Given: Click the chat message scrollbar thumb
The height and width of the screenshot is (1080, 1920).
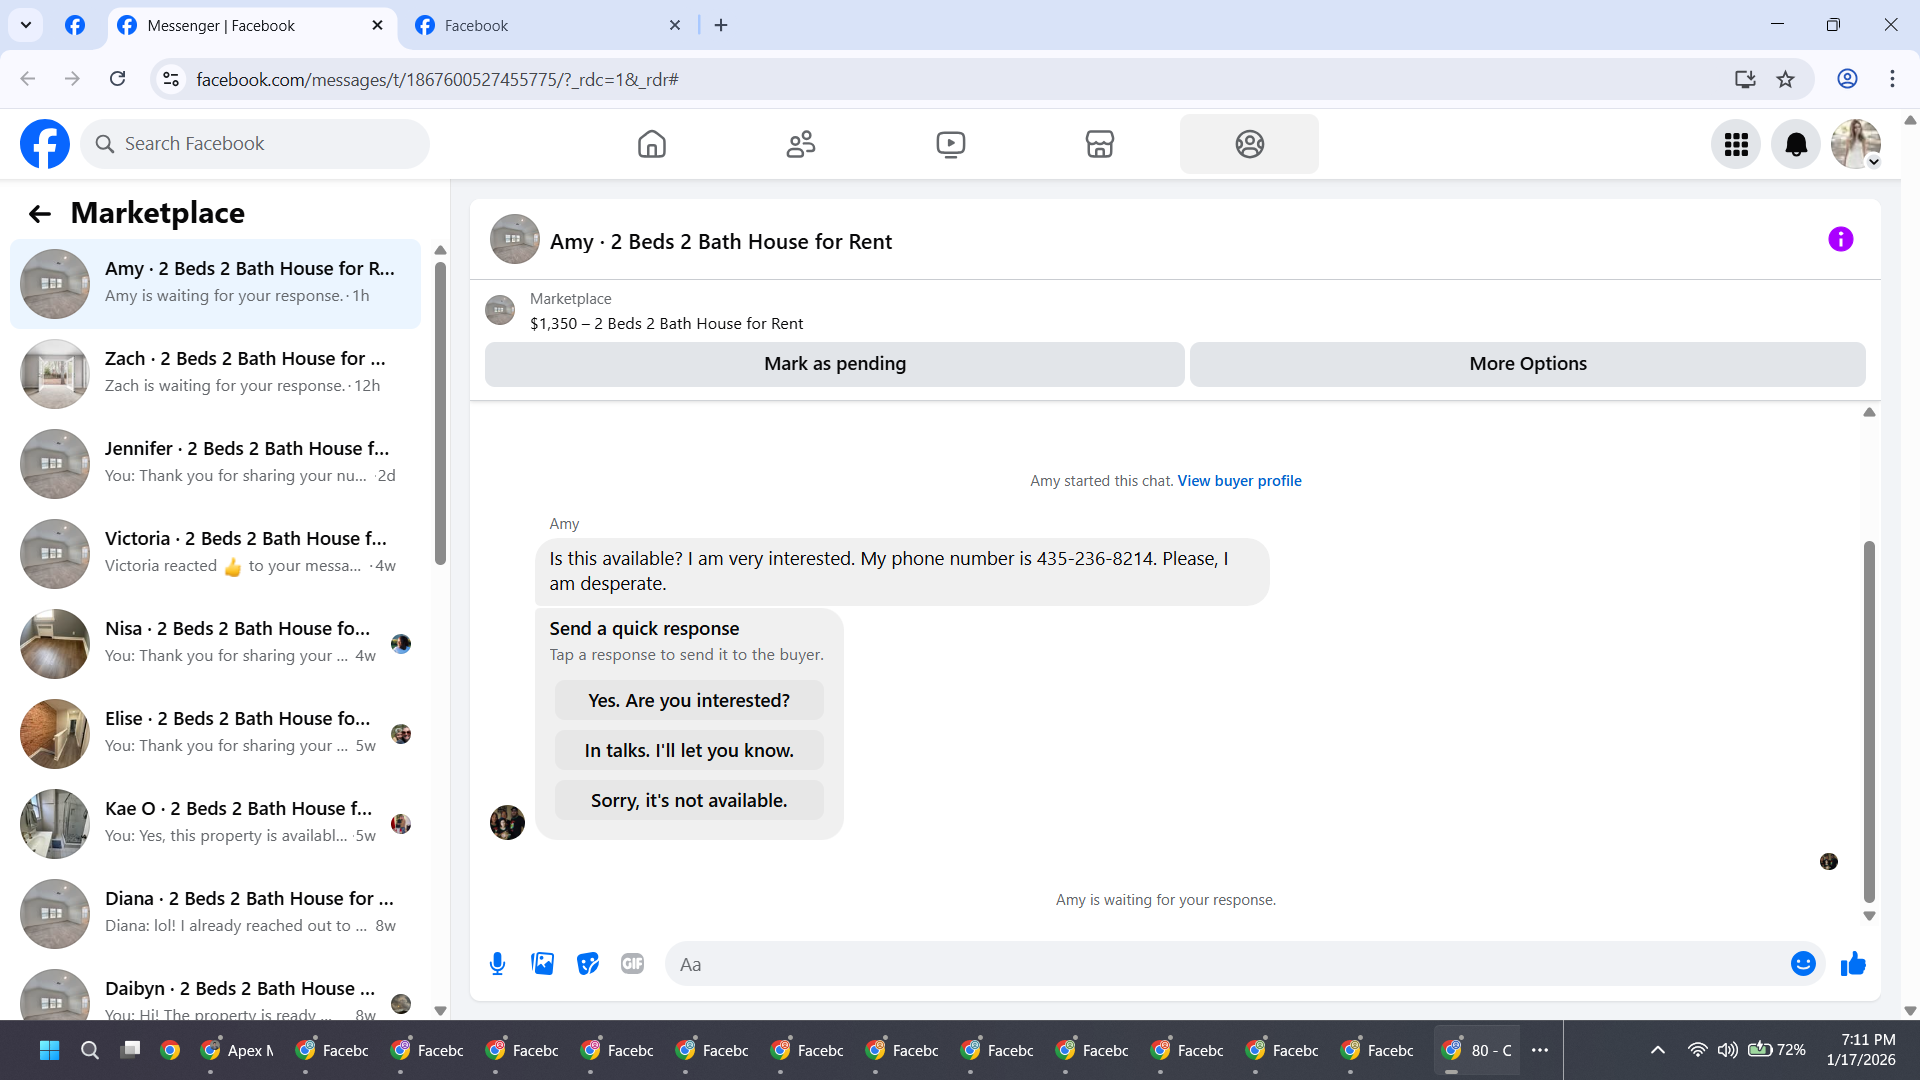Looking at the screenshot, I should coord(1868,720).
